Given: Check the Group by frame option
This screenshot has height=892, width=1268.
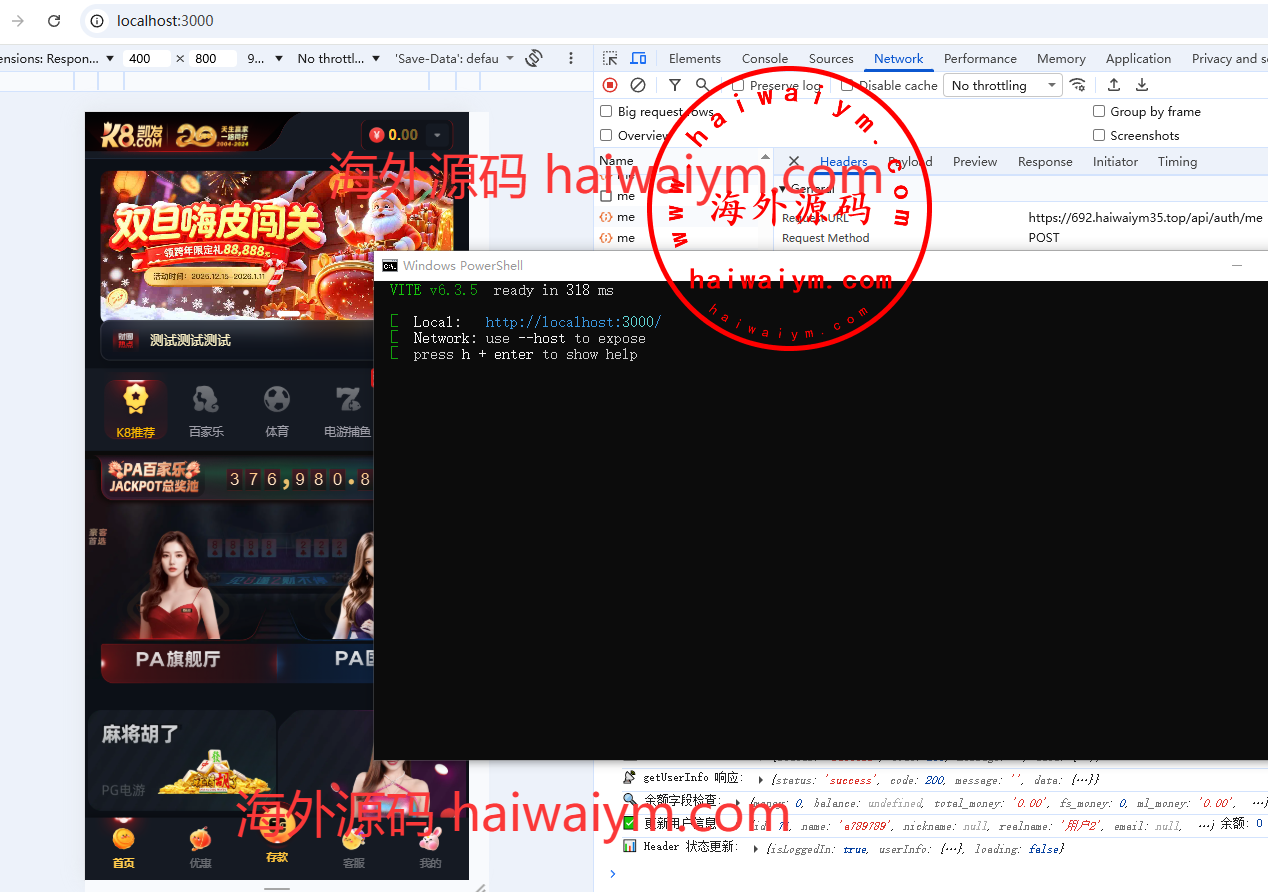Looking at the screenshot, I should tap(1099, 112).
